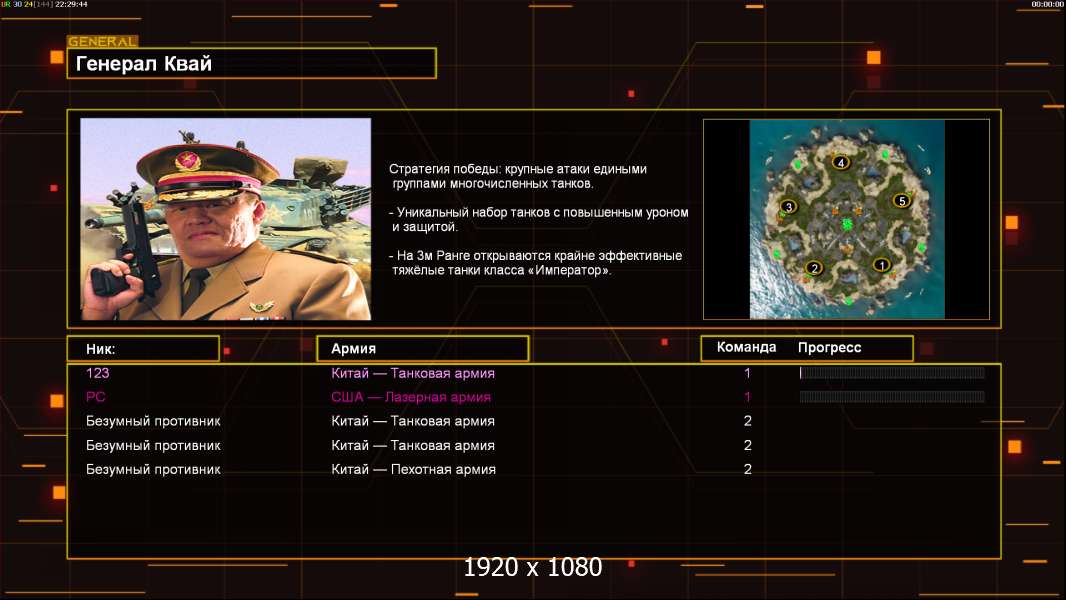Click the loading progress bar for player PC
Screen dimensions: 1066x600
point(891,397)
